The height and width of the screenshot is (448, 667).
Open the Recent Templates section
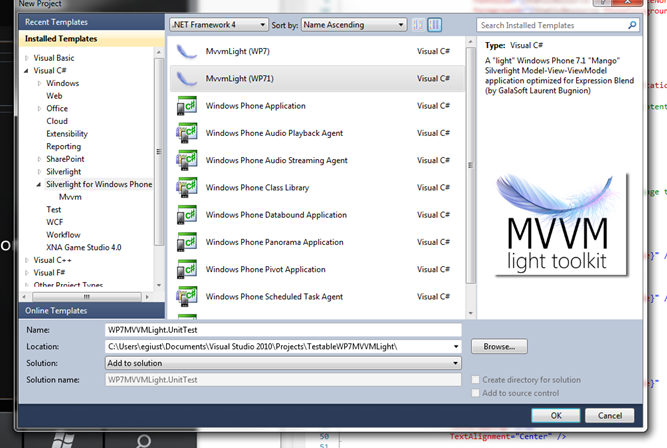point(91,22)
